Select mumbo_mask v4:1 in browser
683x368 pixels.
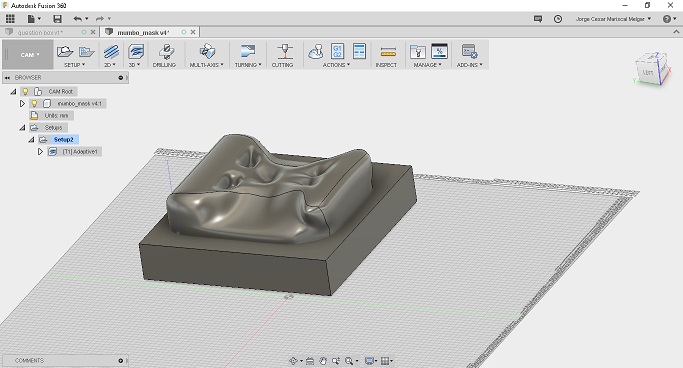(x=79, y=104)
